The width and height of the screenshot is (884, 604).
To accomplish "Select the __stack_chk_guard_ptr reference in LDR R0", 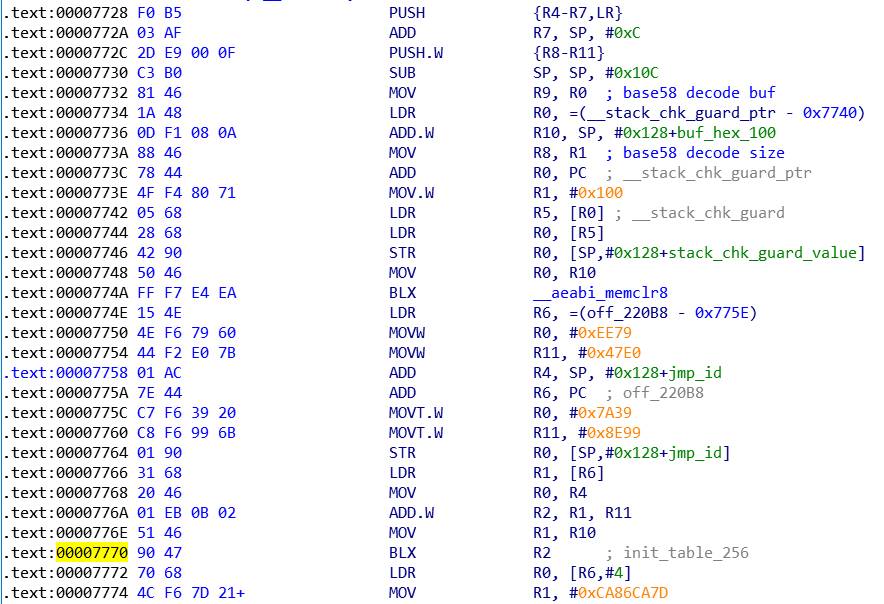I will point(681,113).
